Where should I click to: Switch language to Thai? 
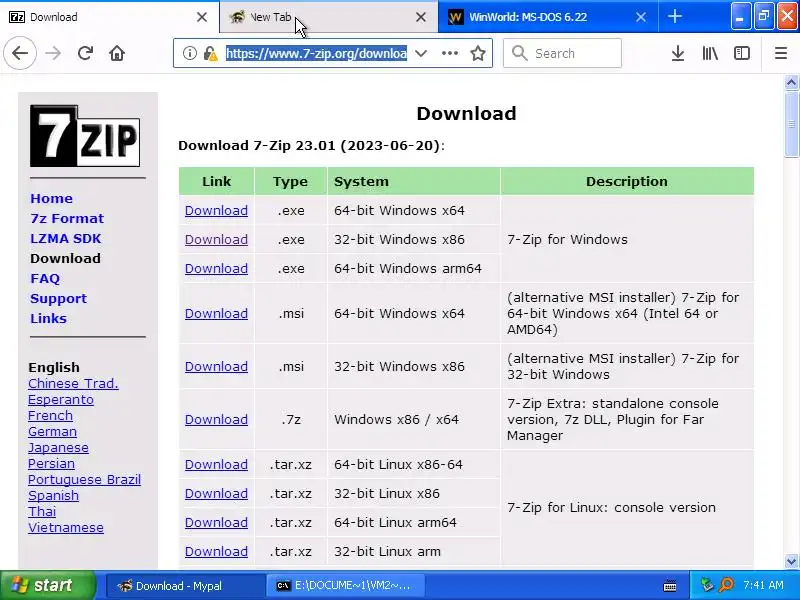[42, 512]
